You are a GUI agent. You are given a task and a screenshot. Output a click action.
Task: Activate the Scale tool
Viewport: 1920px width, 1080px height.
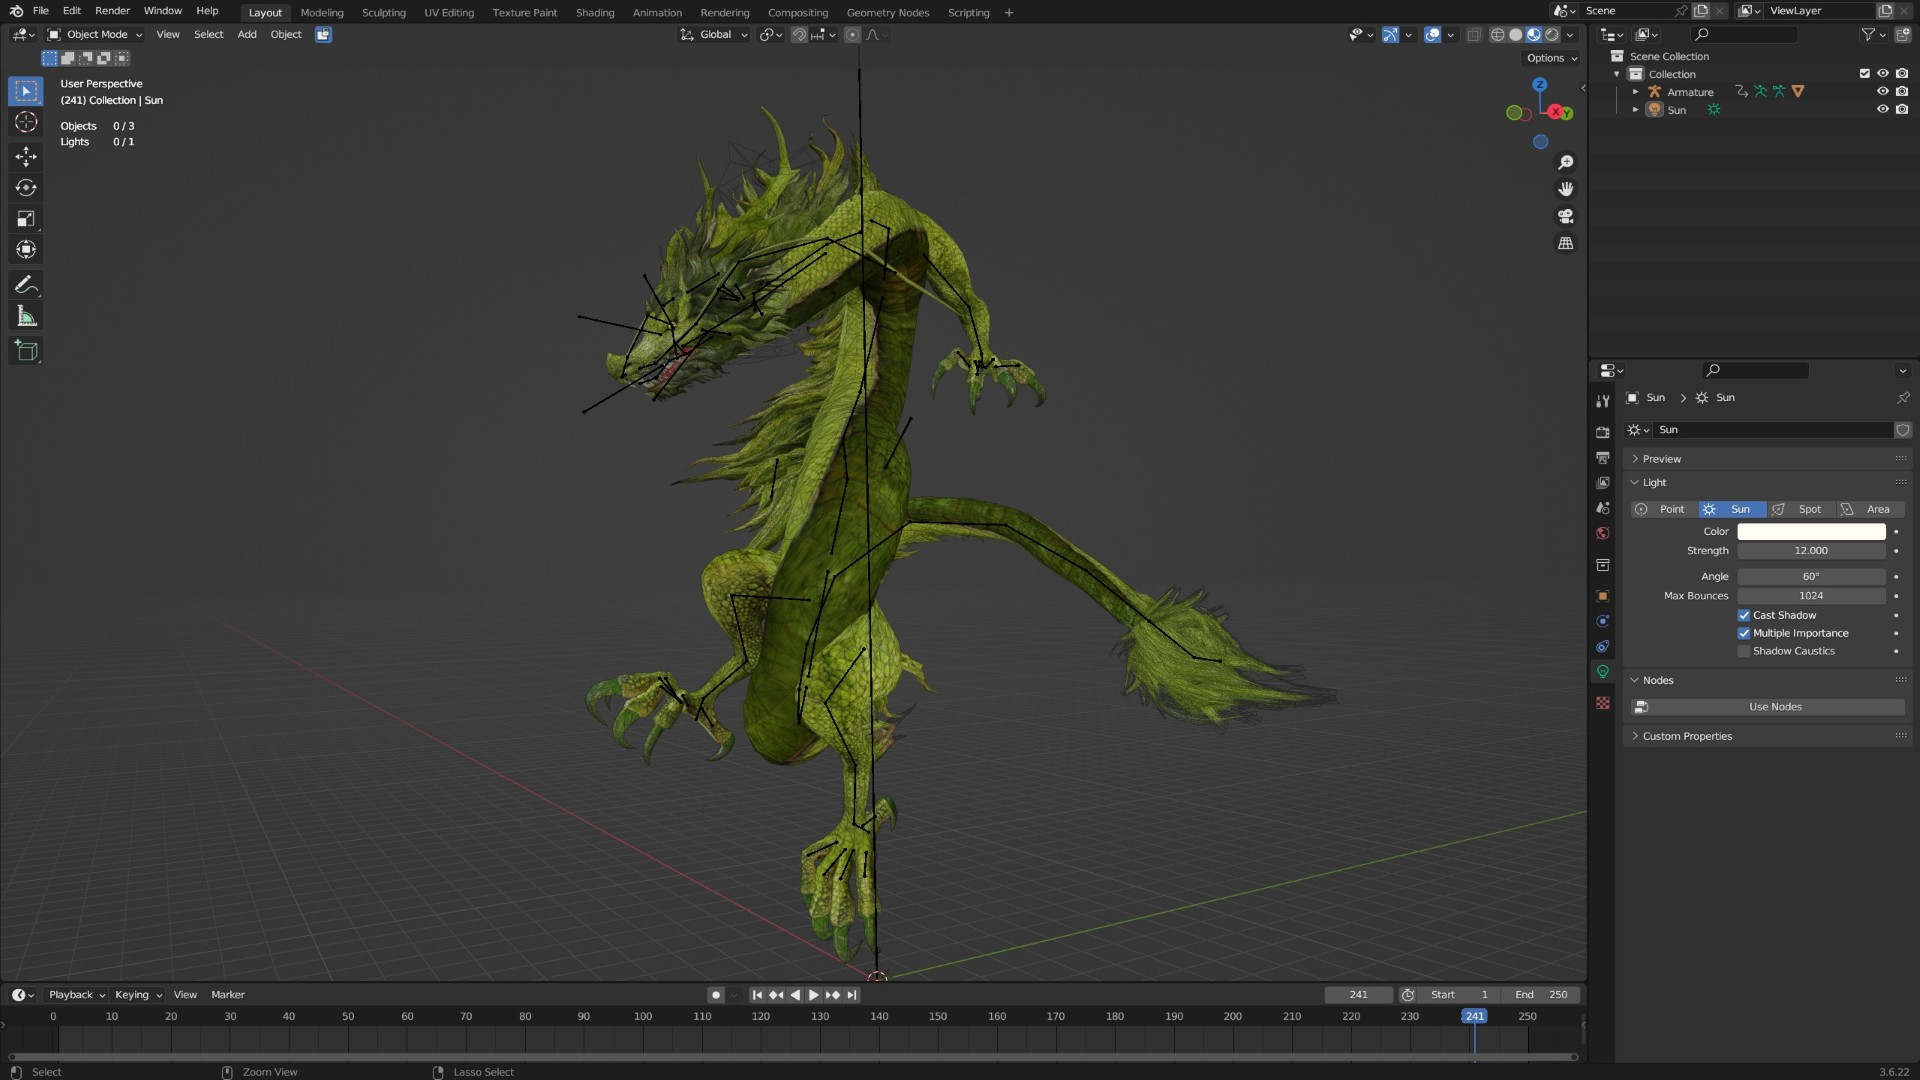26,218
